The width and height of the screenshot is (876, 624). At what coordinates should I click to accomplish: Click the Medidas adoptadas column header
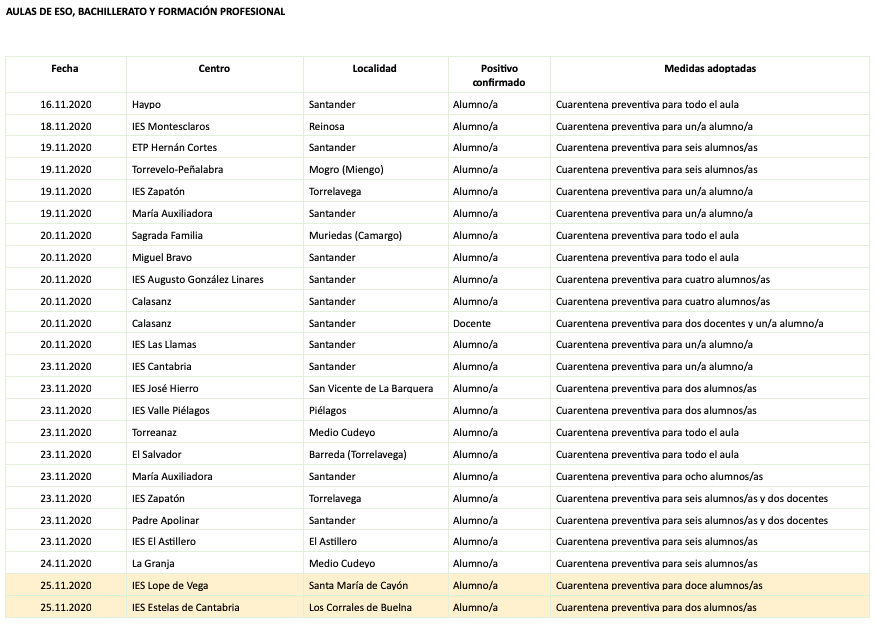[x=709, y=69]
